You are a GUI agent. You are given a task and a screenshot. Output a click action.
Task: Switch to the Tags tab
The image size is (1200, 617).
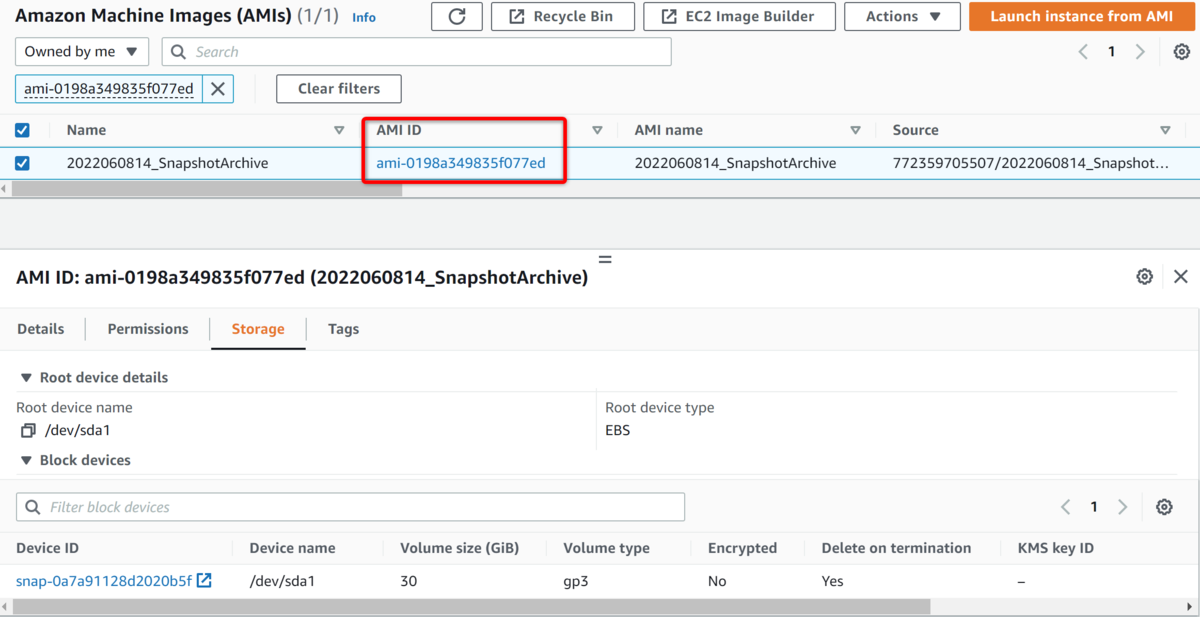[343, 329]
